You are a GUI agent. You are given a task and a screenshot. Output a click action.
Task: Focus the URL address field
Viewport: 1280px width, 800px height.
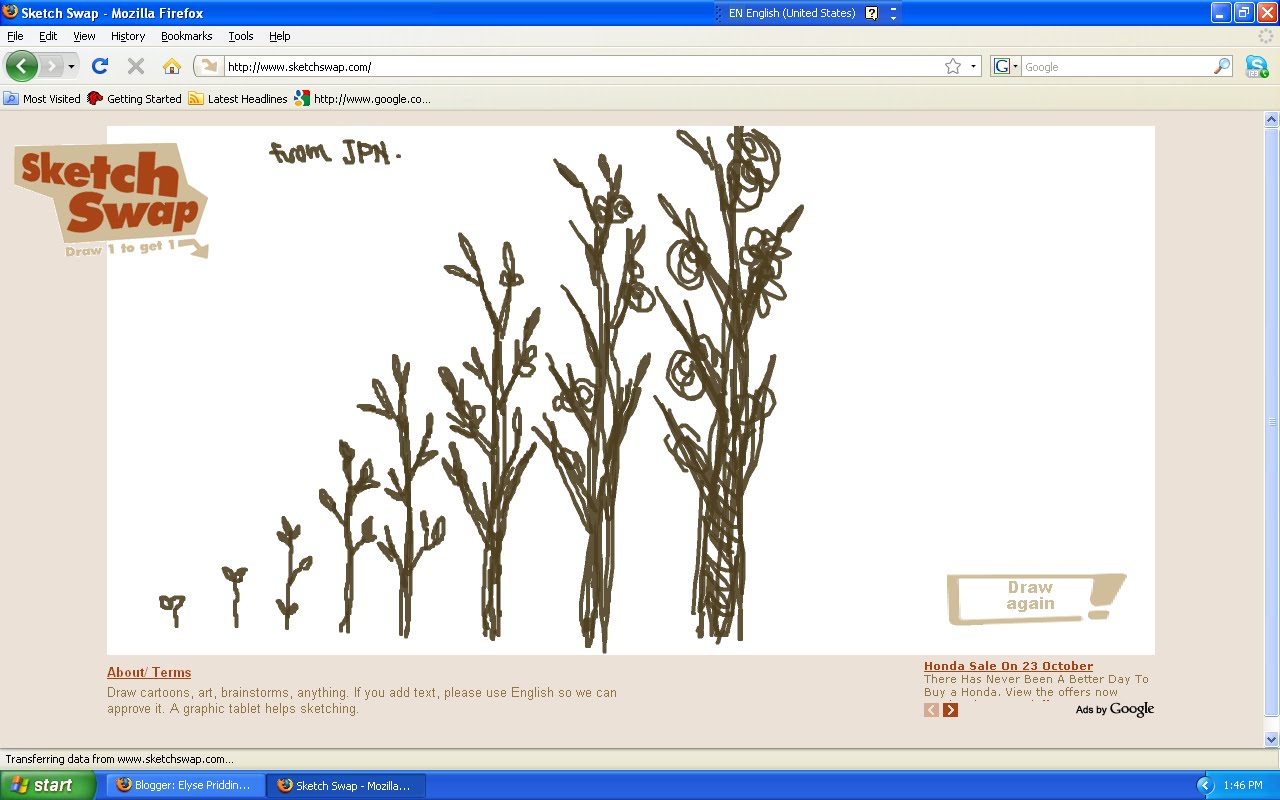[x=582, y=67]
